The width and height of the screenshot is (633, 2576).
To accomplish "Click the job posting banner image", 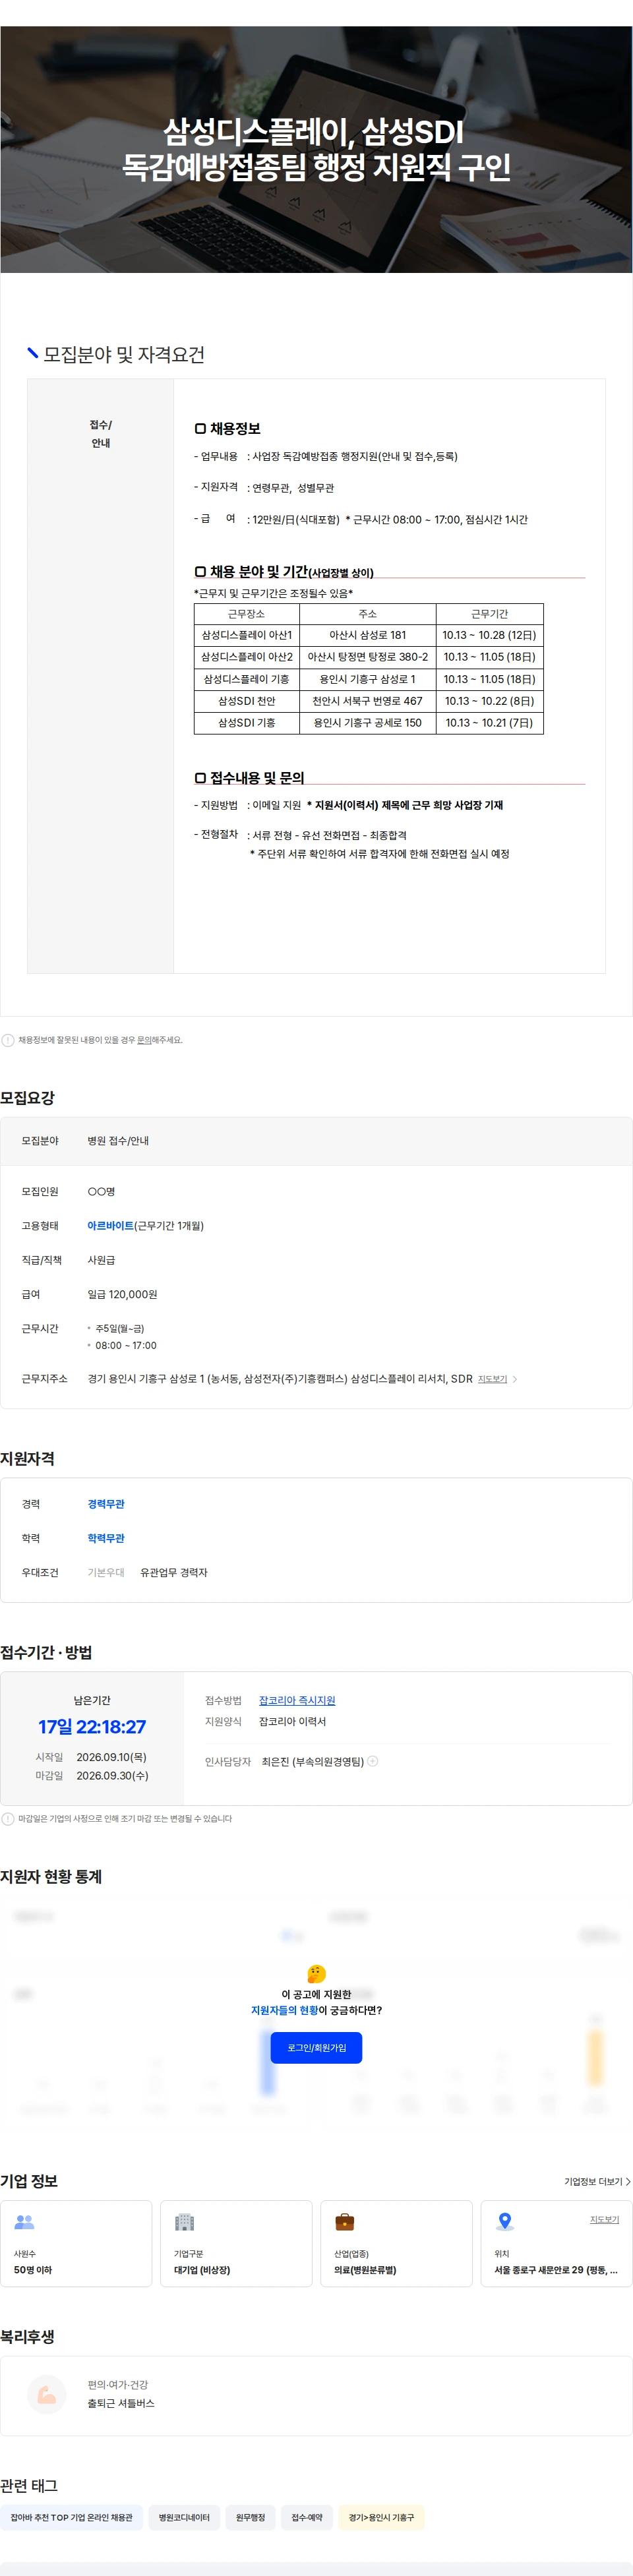I will point(316,149).
